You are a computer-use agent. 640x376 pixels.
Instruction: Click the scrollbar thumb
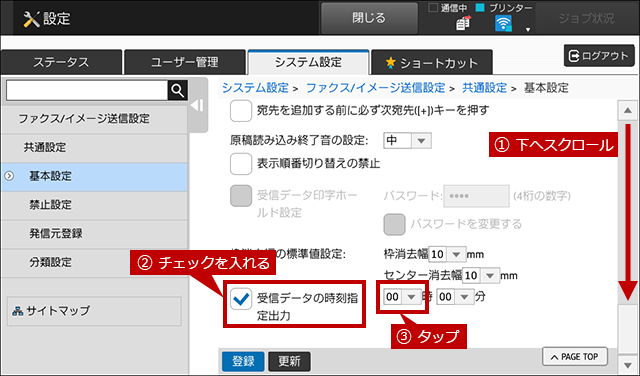click(627, 329)
